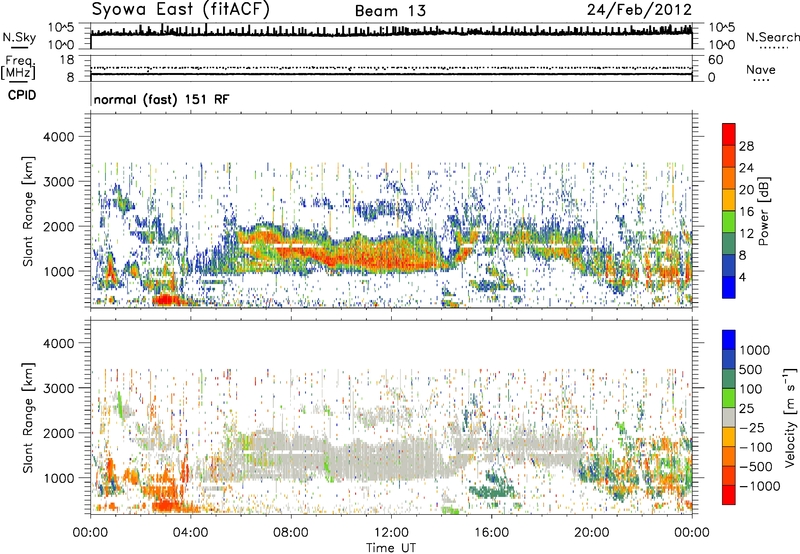Click the "04:00" time tick label

coord(190,533)
